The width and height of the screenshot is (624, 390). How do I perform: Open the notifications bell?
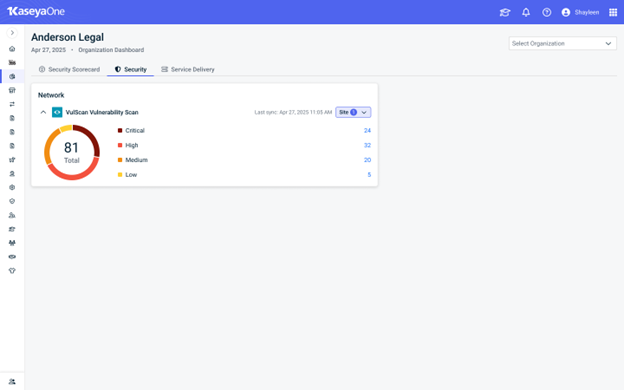[x=526, y=12]
